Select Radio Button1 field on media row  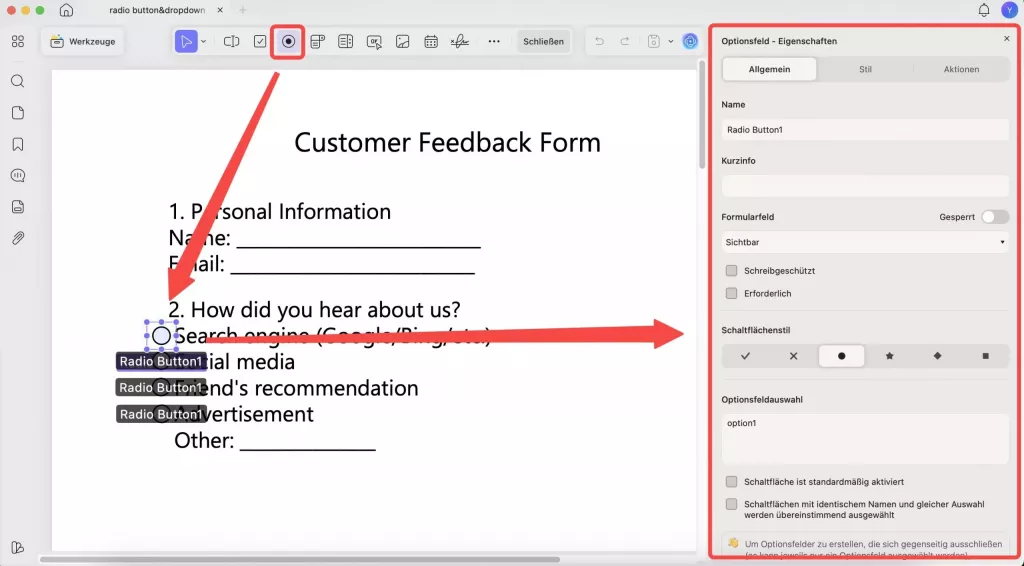pos(161,361)
